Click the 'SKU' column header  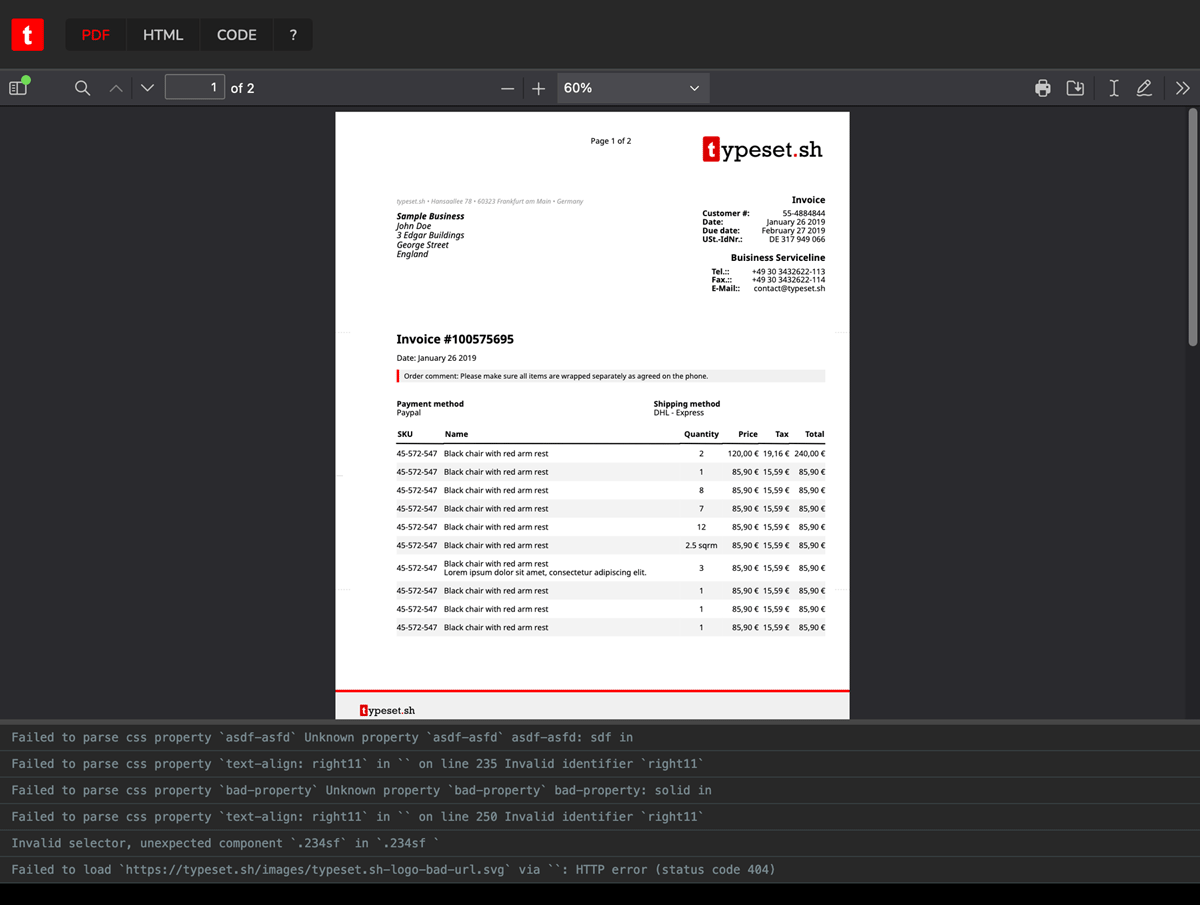tap(405, 434)
